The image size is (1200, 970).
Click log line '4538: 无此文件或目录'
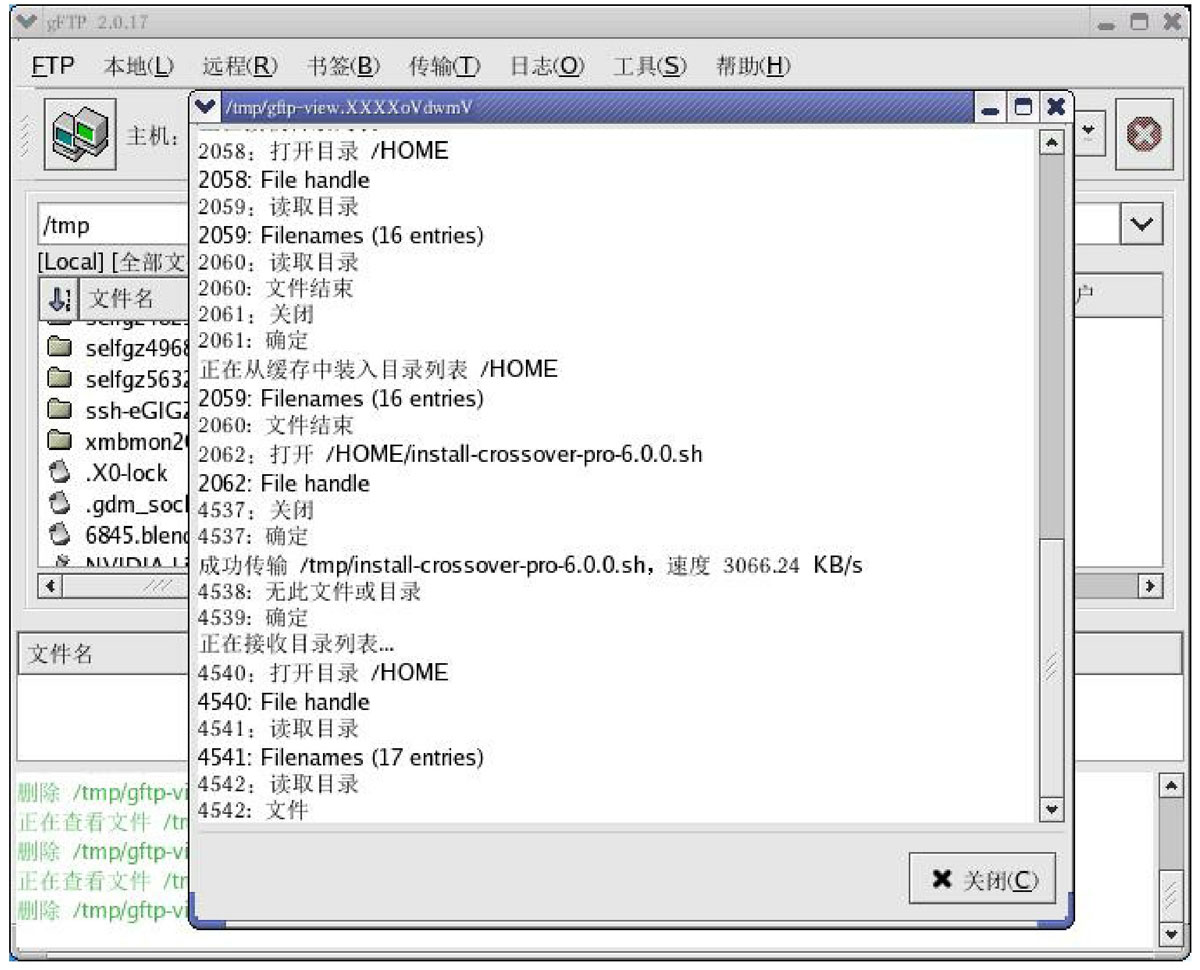[310, 592]
